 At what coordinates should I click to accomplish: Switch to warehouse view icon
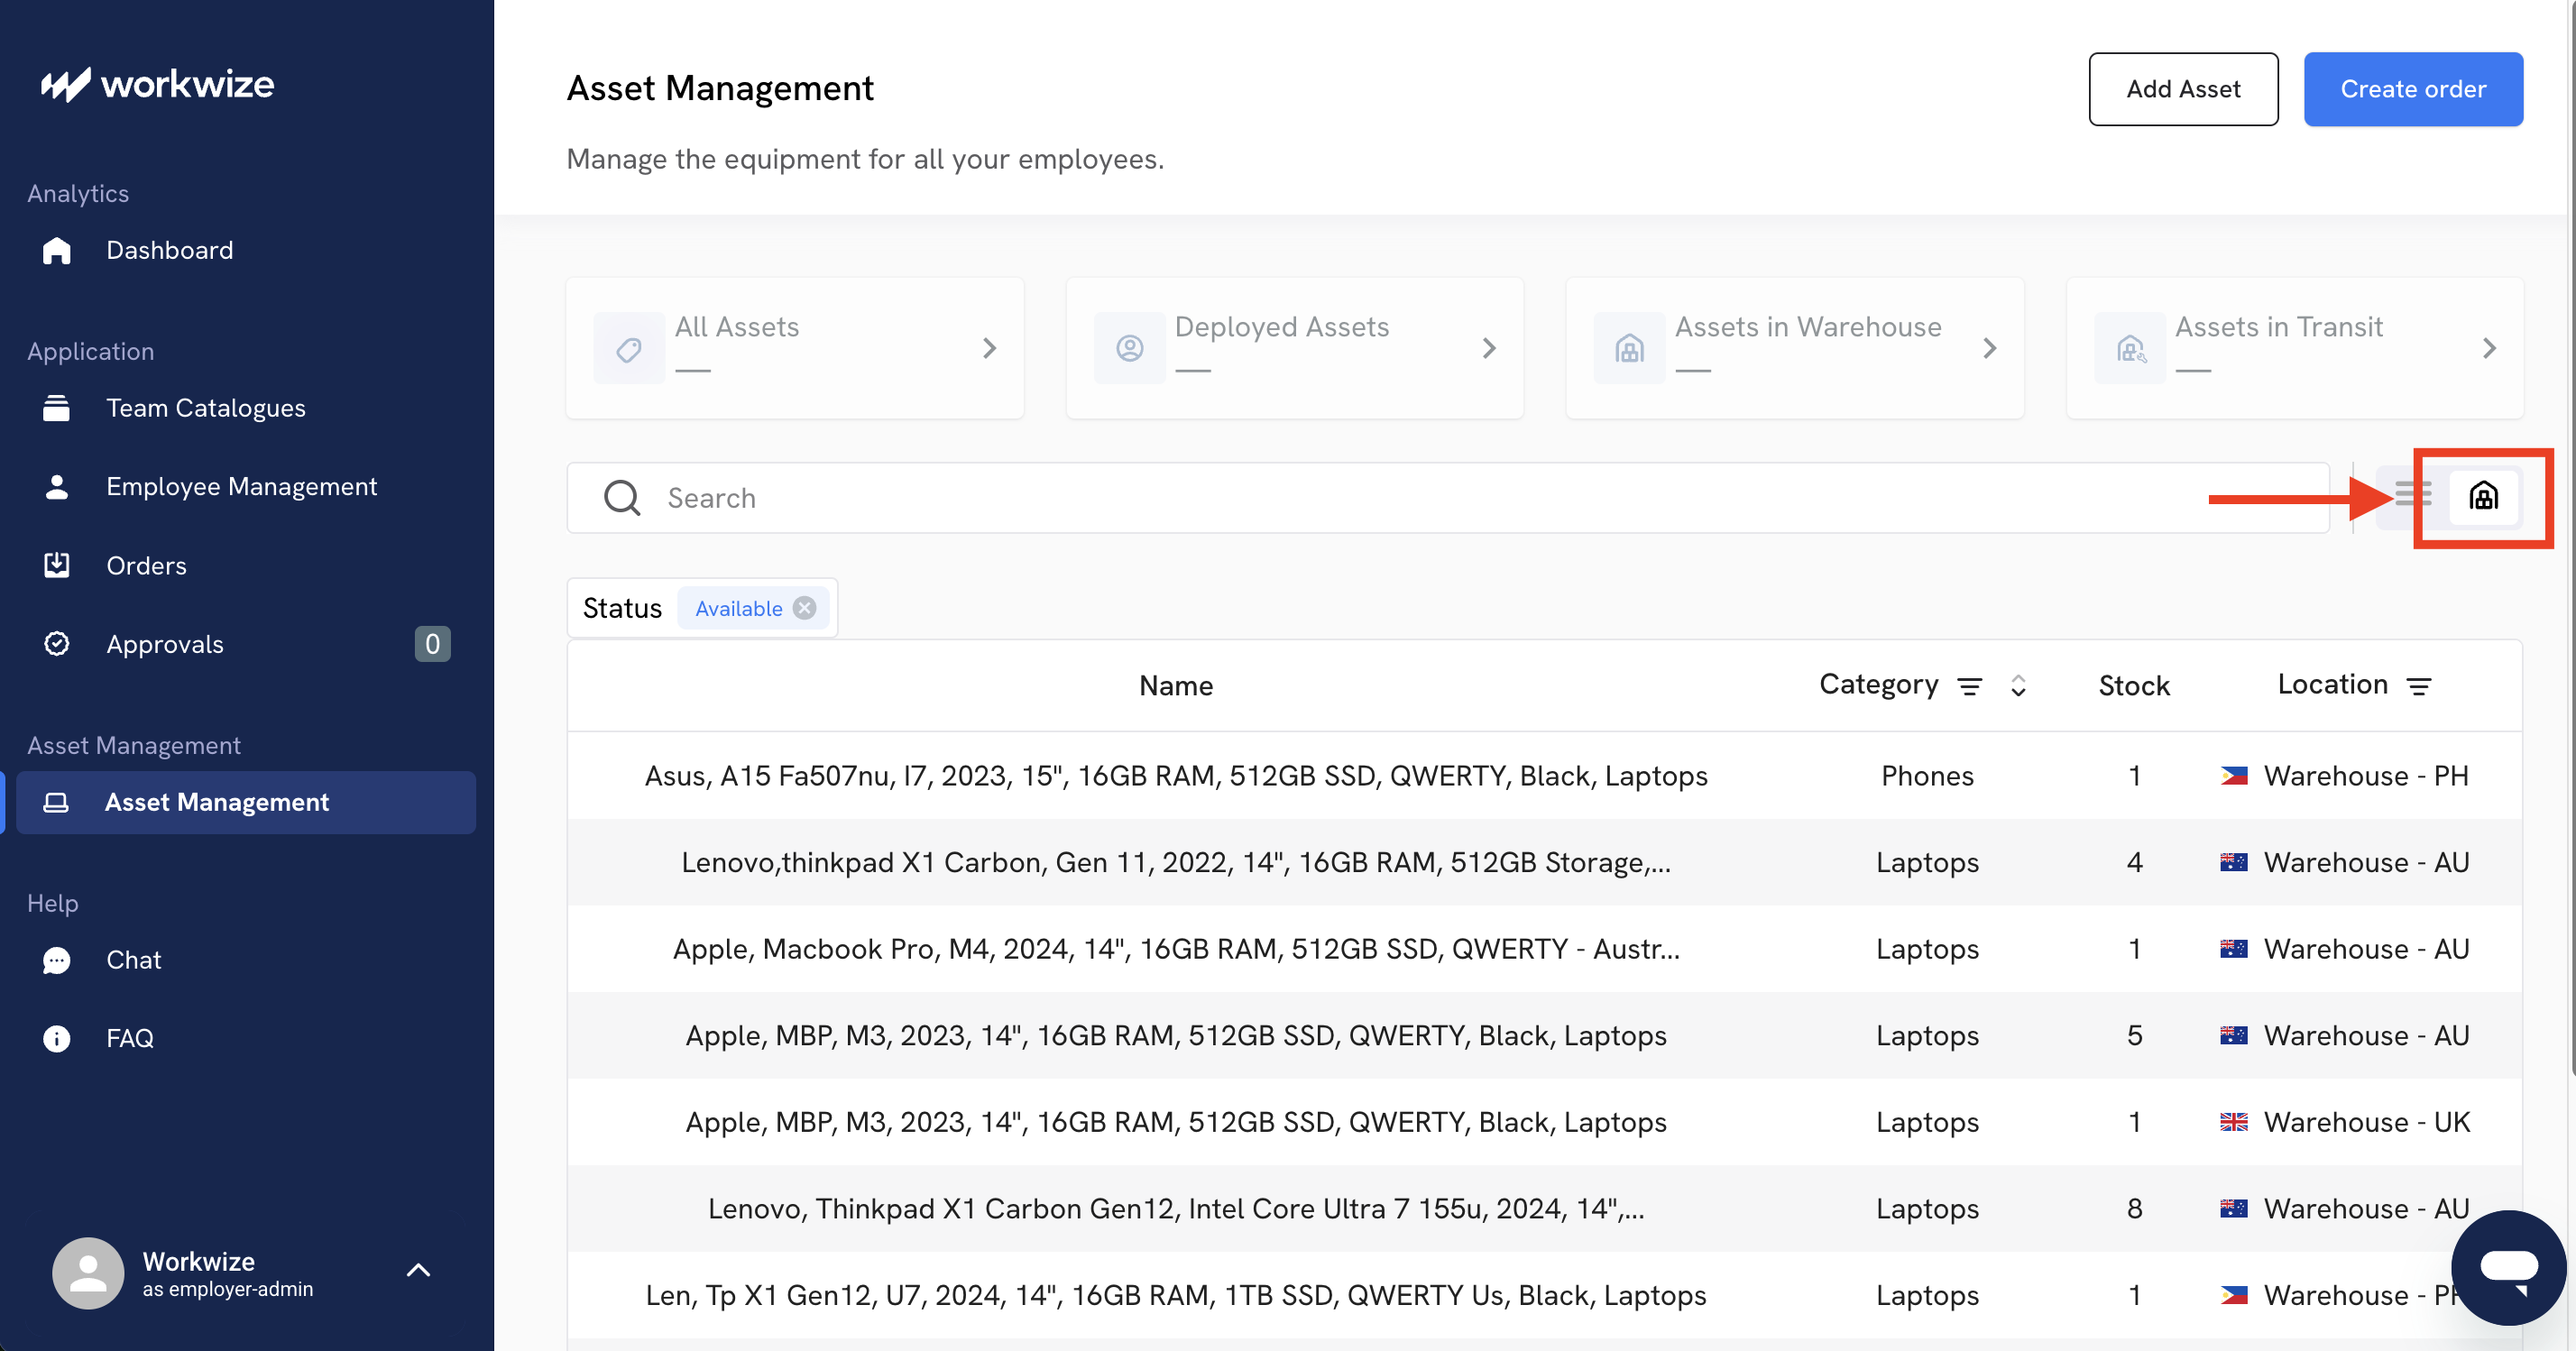pyautogui.click(x=2483, y=495)
